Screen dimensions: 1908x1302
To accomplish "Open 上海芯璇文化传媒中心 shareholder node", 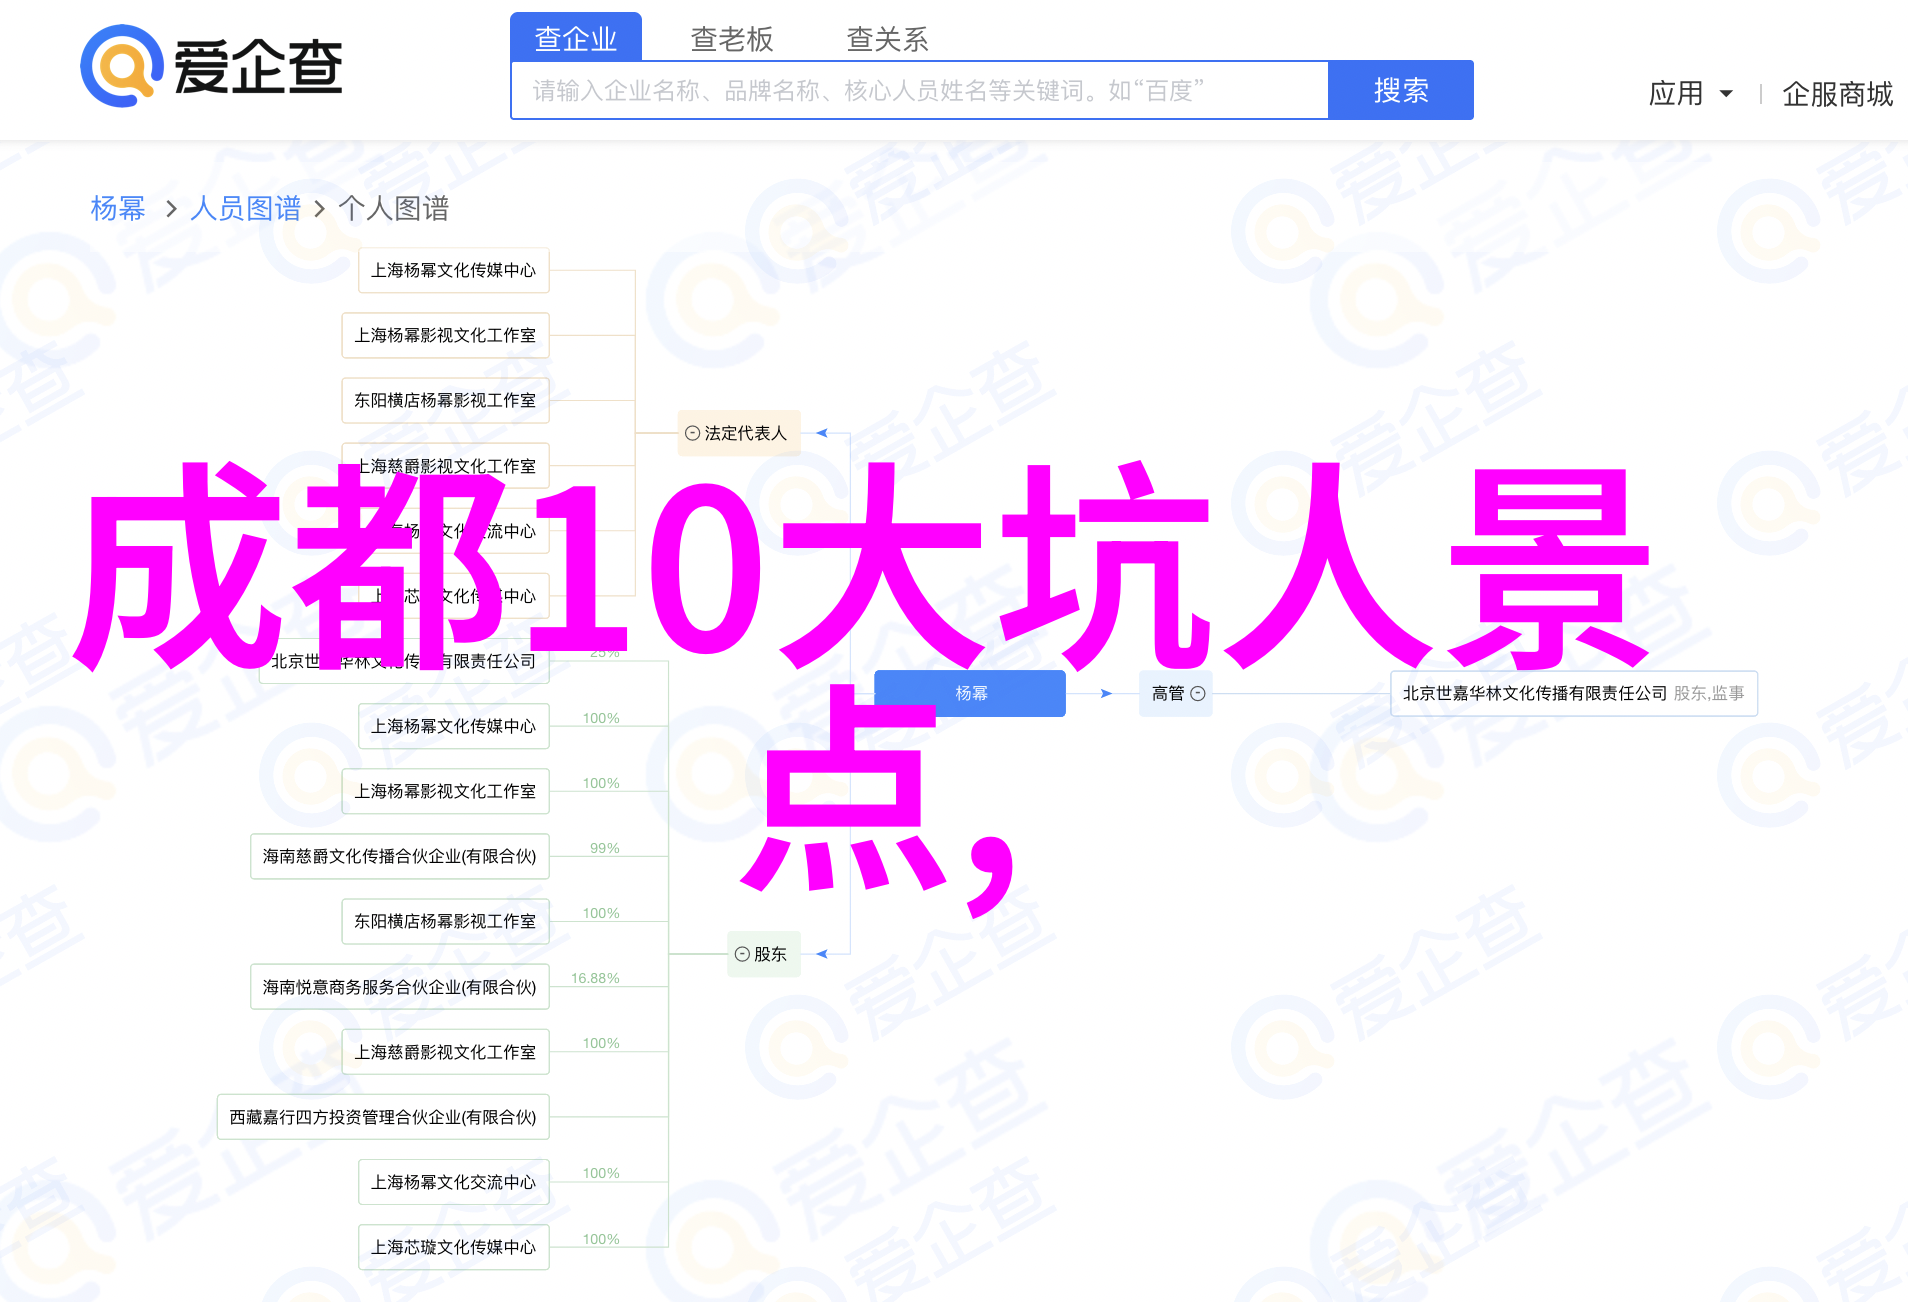I will pos(454,1247).
